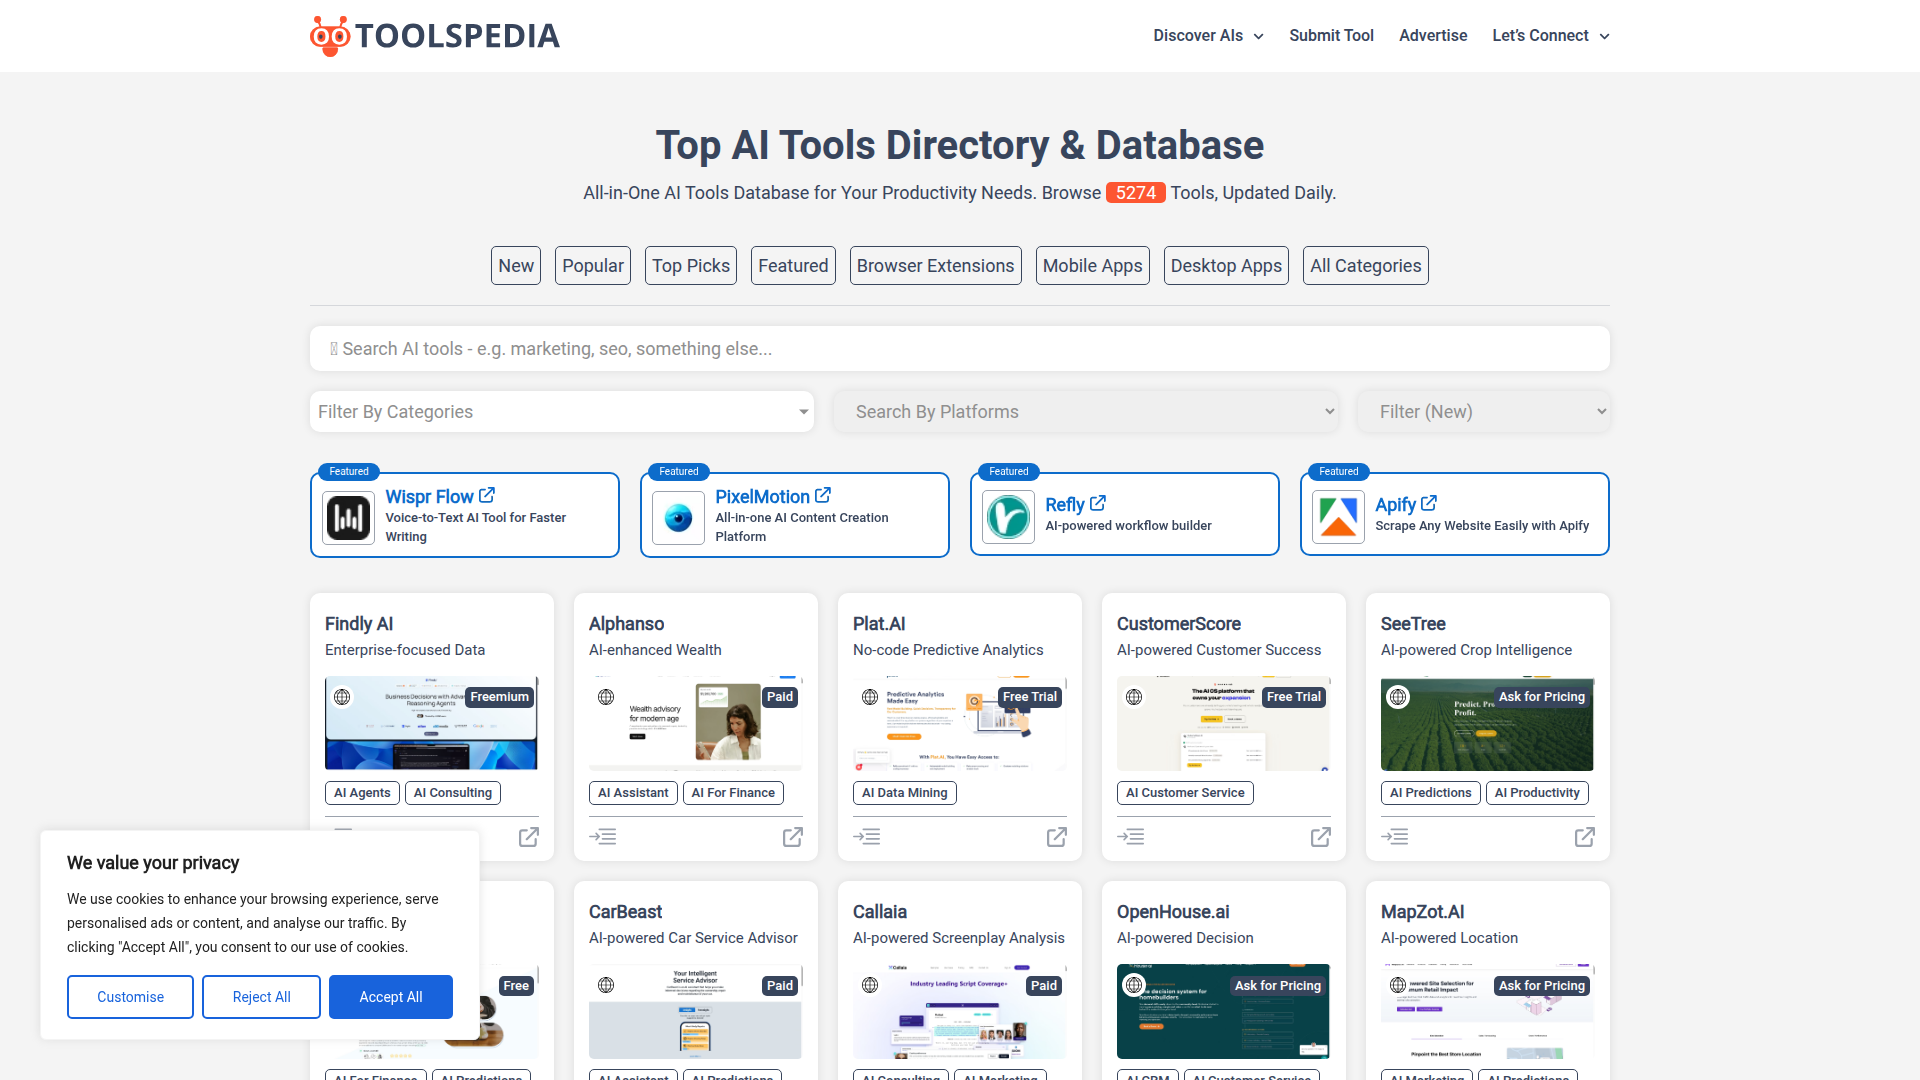Show SeeTree details list icon
1920x1080 pixels.
(1395, 837)
